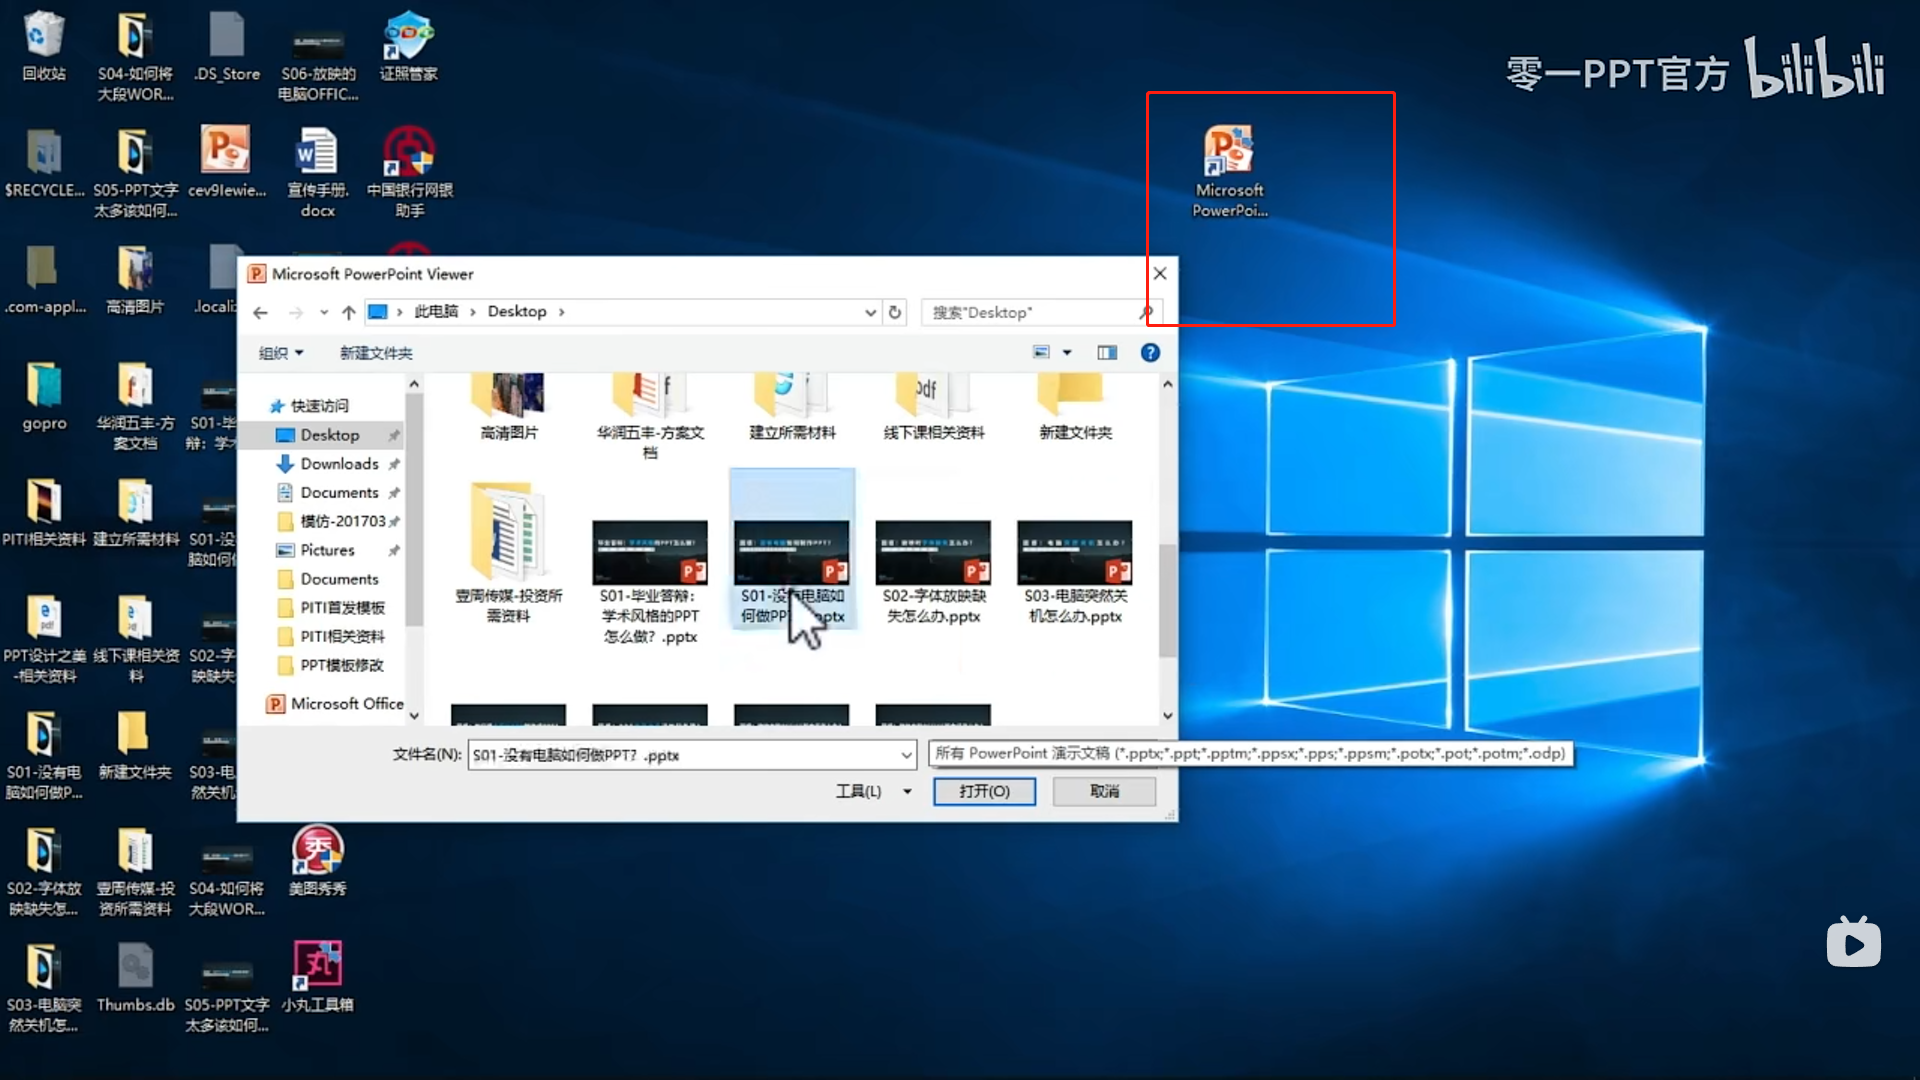Viewport: 1920px width, 1080px height.
Task: Click the navigation back arrow
Action: [260, 311]
